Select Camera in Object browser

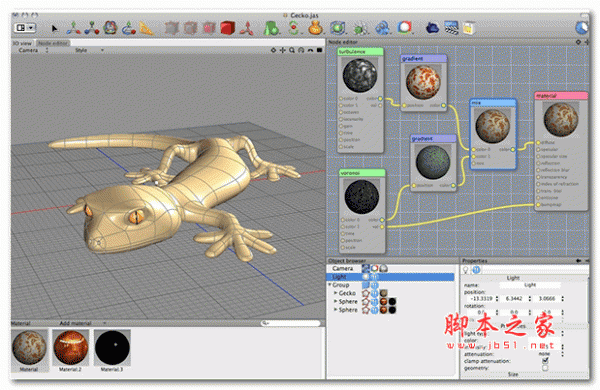(342, 268)
